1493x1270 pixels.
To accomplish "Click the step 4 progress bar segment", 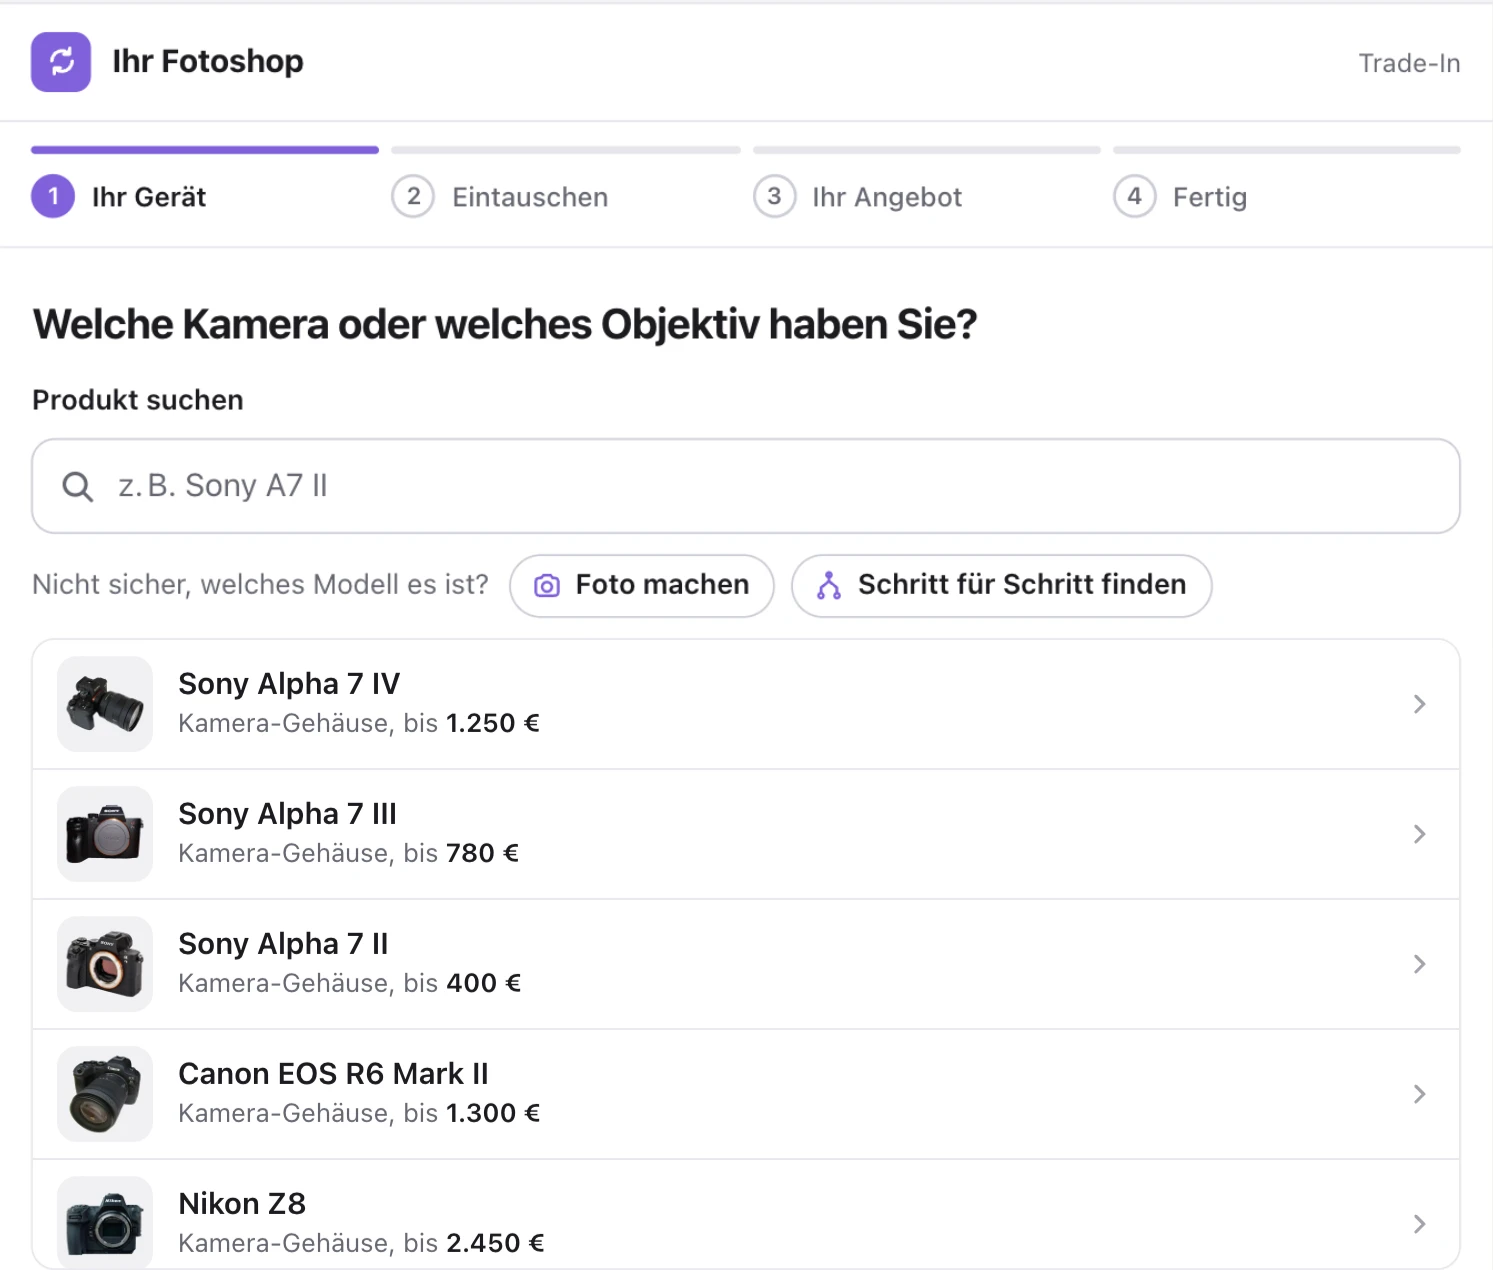I will 1287,150.
